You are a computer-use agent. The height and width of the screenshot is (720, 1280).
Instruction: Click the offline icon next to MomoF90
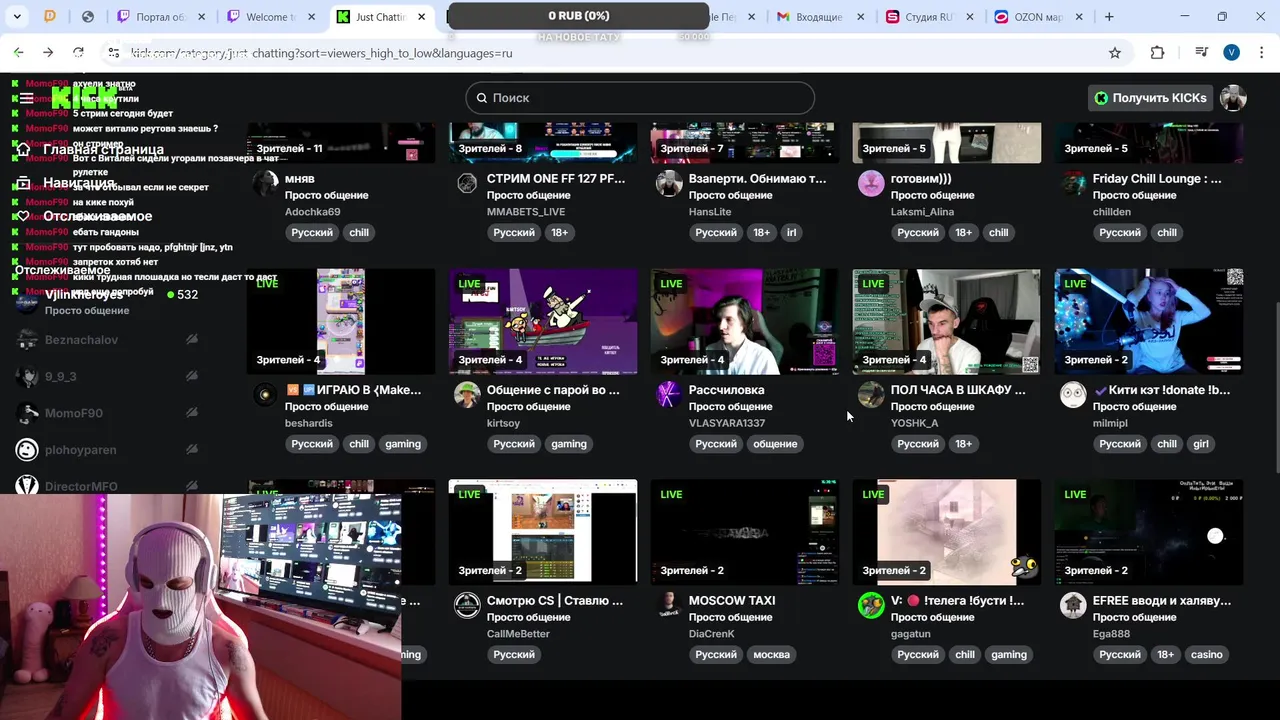(191, 413)
